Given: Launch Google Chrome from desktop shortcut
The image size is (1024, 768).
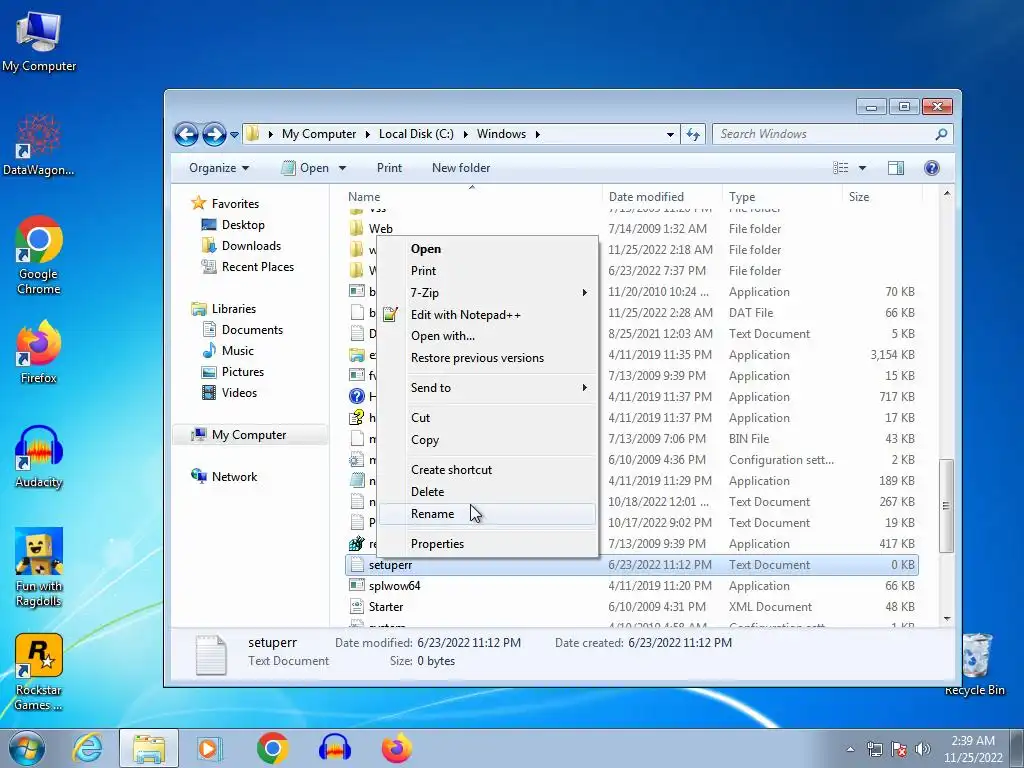Looking at the screenshot, I should pos(39,255).
